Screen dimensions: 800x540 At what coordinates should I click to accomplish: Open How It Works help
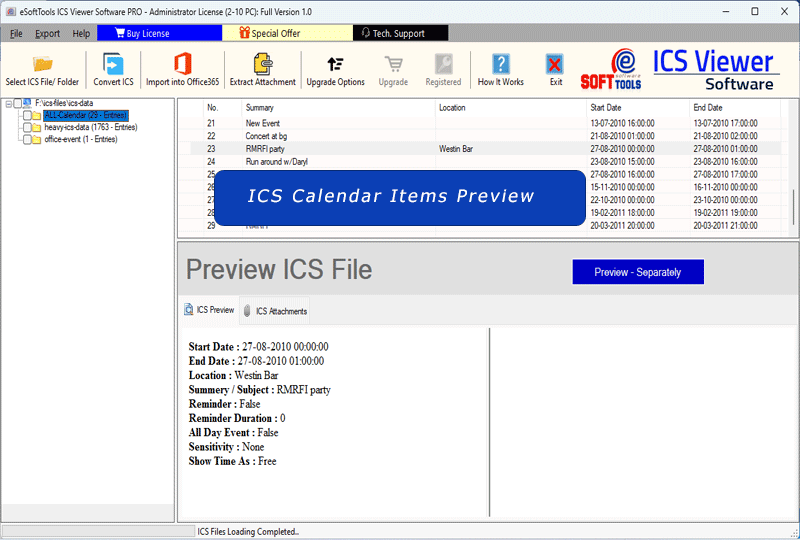click(501, 70)
